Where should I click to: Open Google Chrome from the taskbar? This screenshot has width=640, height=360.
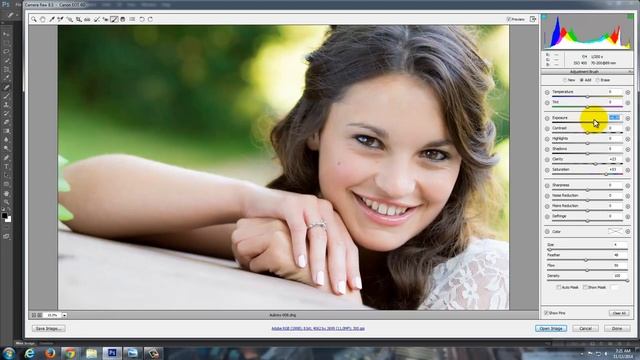pyautogui.click(x=70, y=353)
